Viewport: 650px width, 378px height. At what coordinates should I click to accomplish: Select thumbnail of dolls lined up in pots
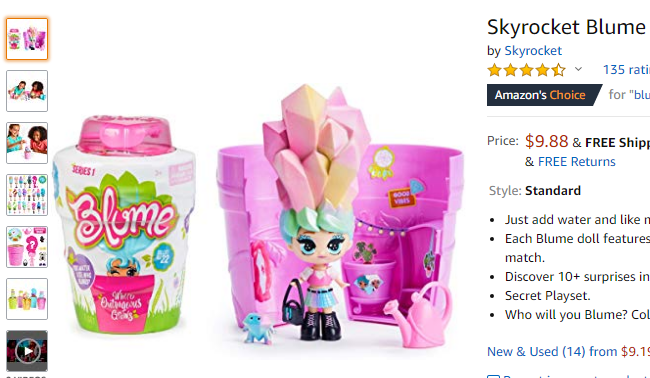click(x=27, y=299)
